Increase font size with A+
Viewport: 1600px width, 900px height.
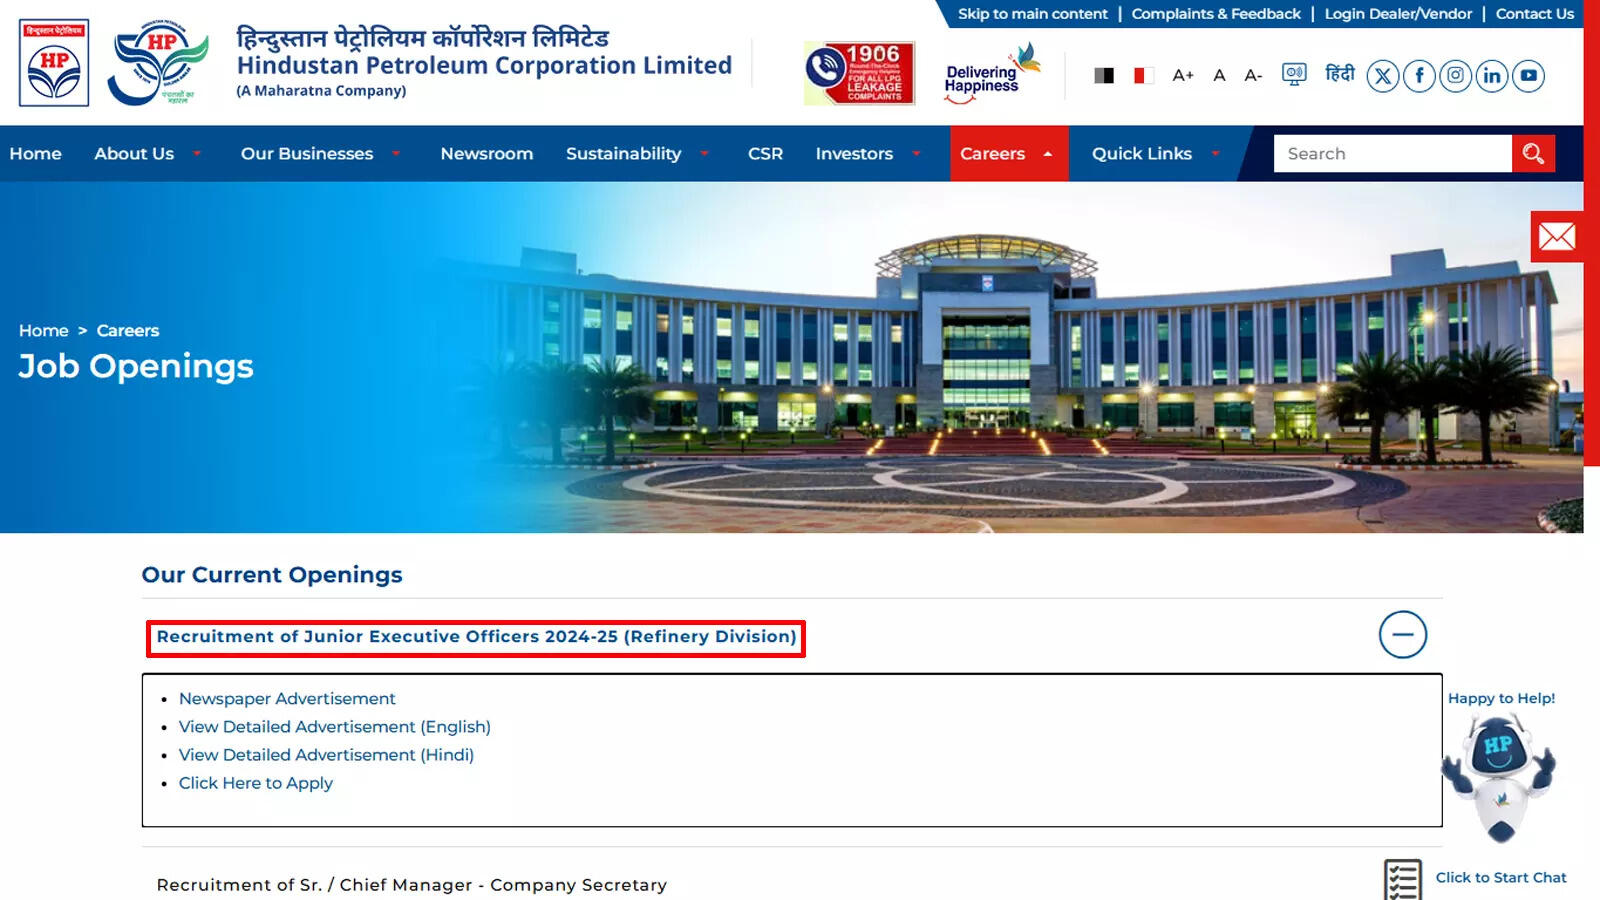[1184, 75]
